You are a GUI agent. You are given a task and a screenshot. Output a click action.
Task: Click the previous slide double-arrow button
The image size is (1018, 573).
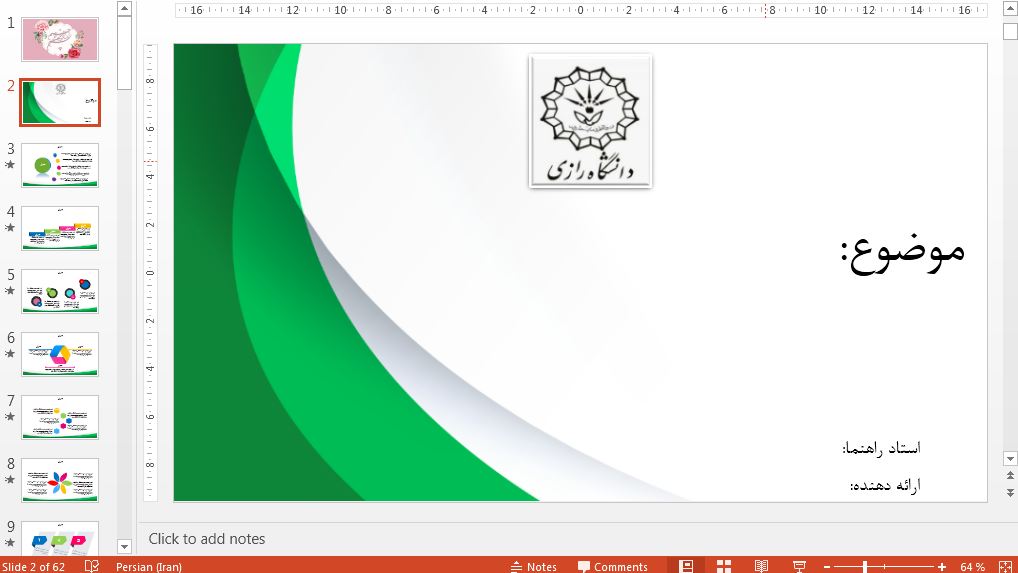tap(1010, 475)
